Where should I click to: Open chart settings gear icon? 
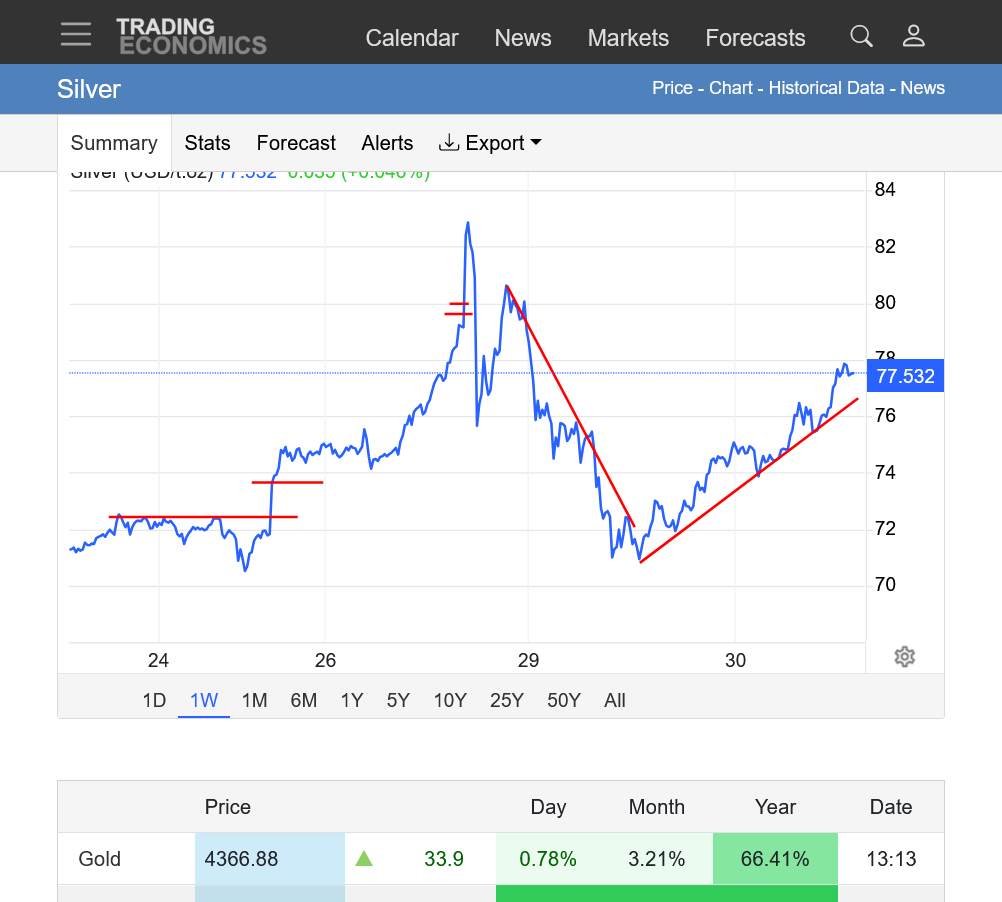905,657
